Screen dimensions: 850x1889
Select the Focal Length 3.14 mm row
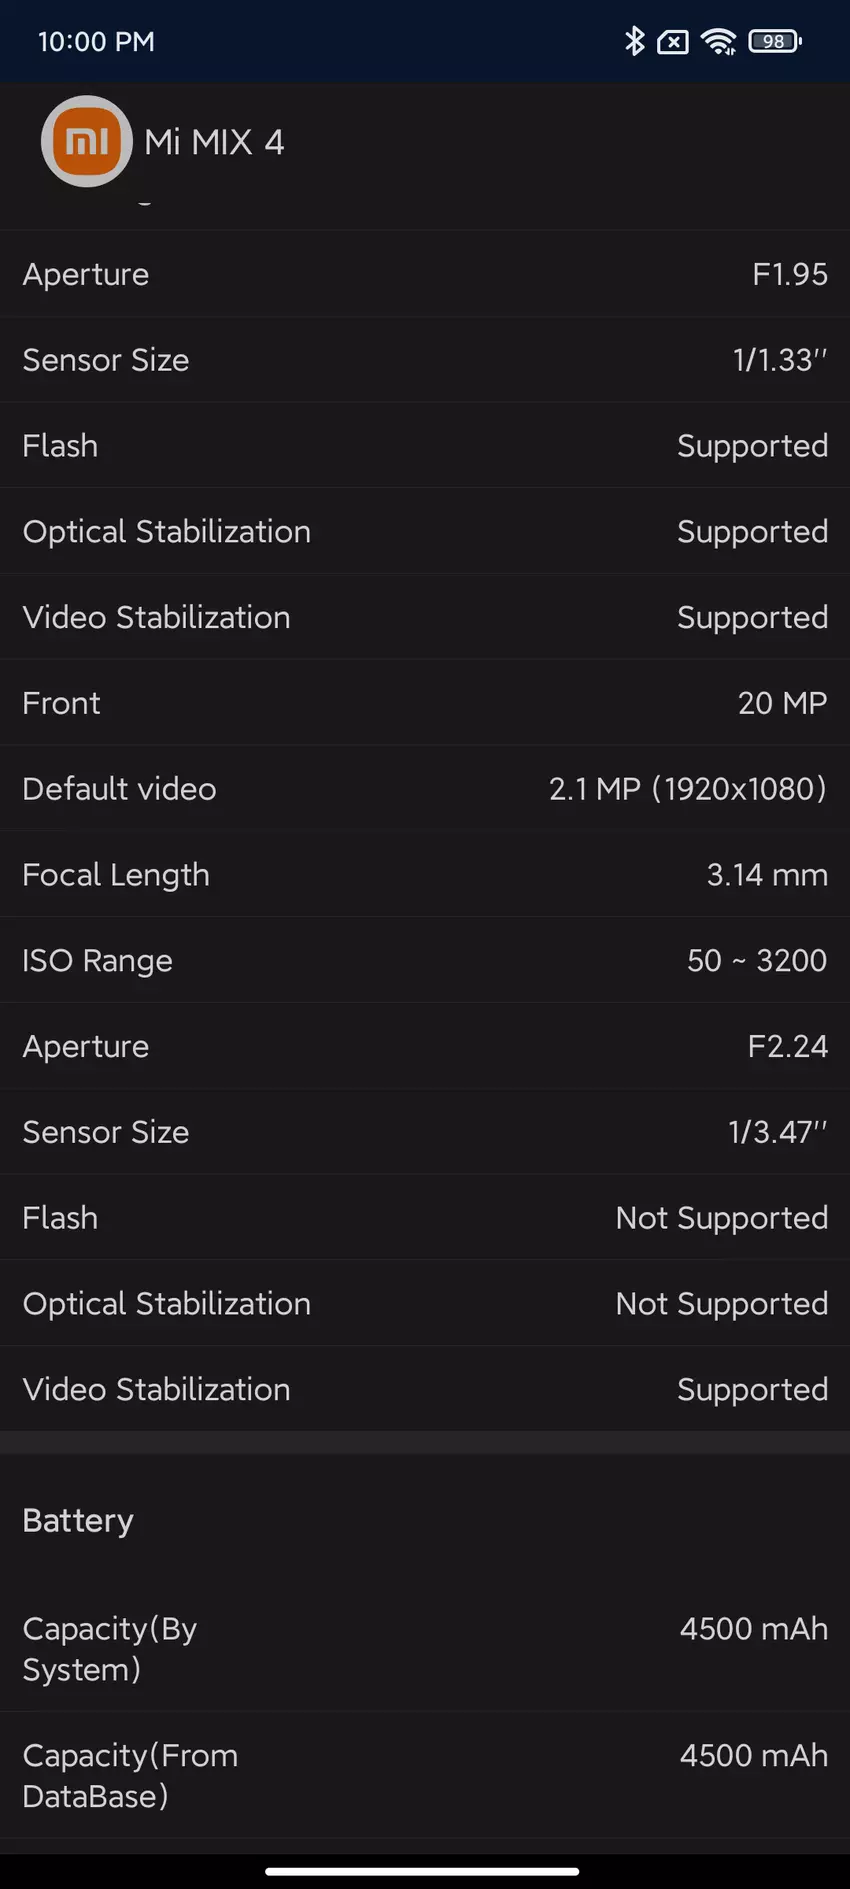click(x=425, y=875)
